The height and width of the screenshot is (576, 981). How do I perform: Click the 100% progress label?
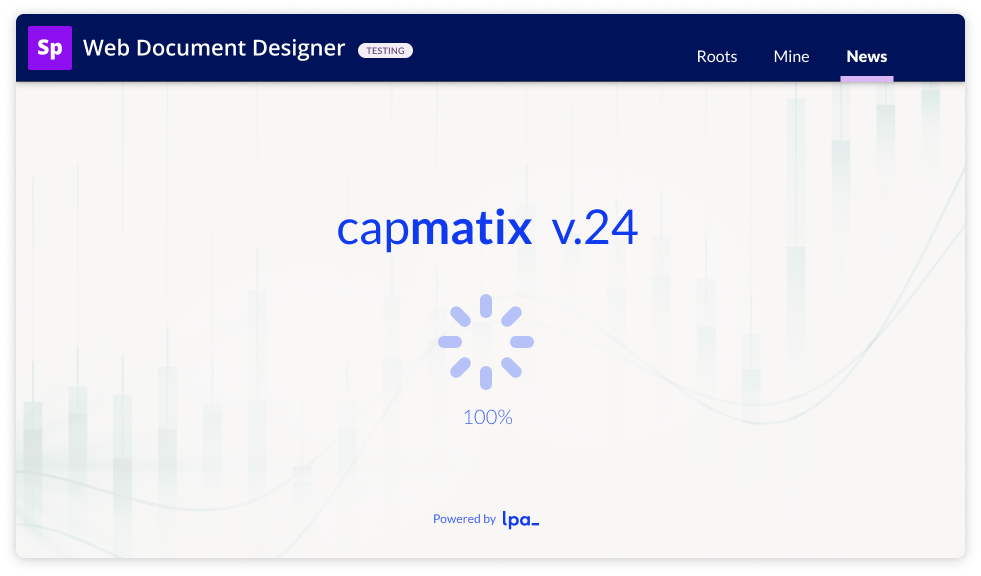[x=488, y=417]
